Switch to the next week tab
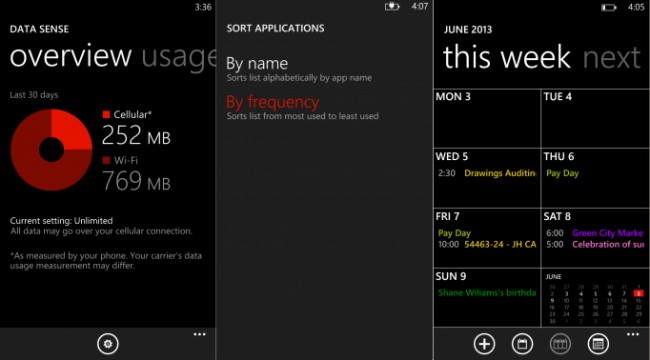 tap(612, 57)
